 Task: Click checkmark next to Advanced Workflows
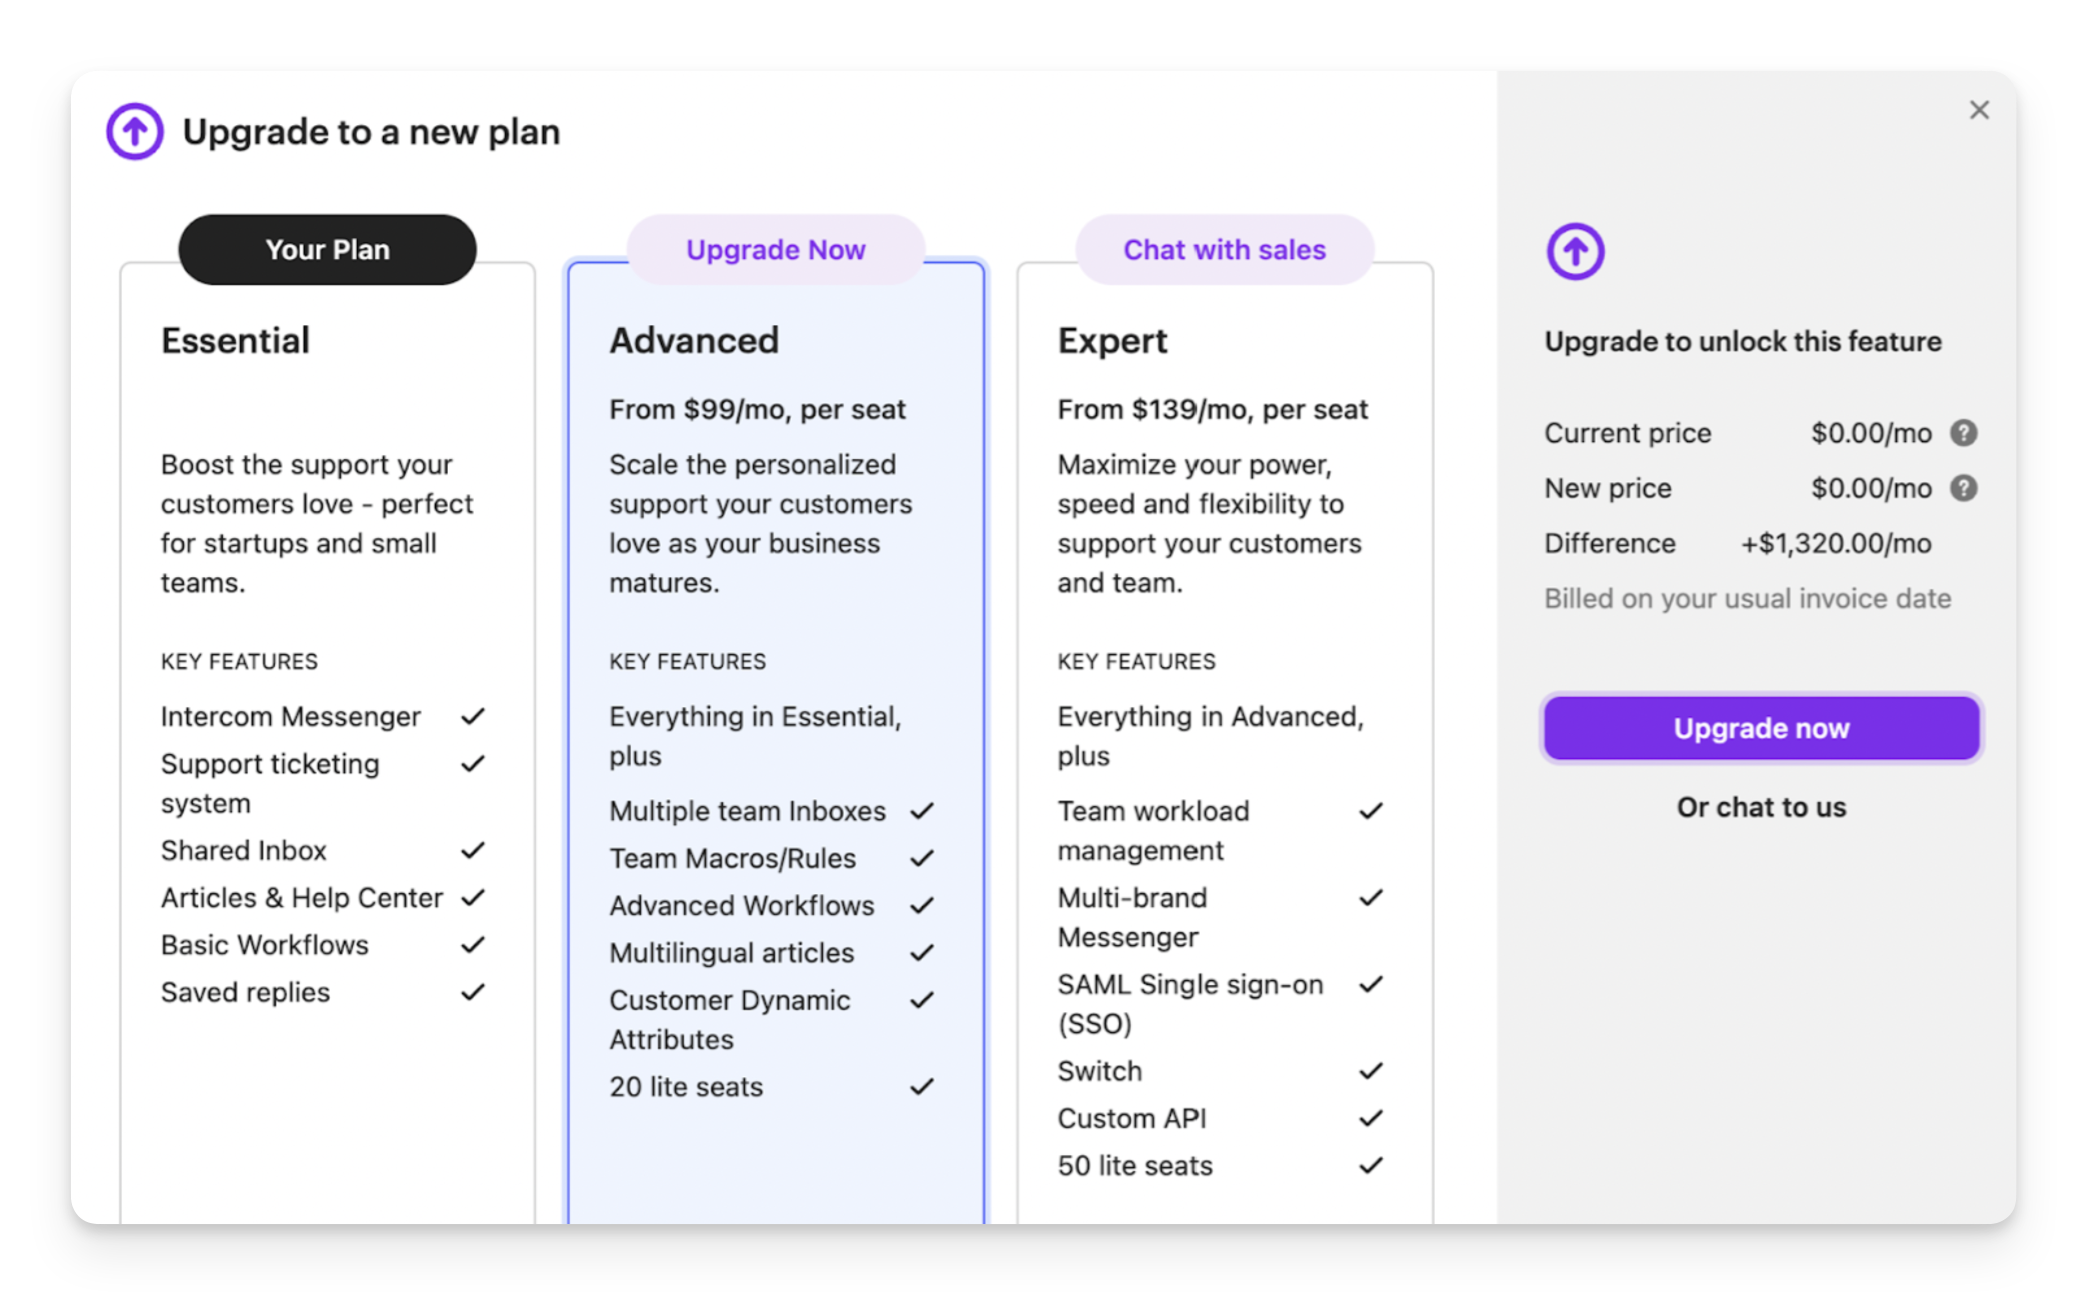click(x=922, y=905)
